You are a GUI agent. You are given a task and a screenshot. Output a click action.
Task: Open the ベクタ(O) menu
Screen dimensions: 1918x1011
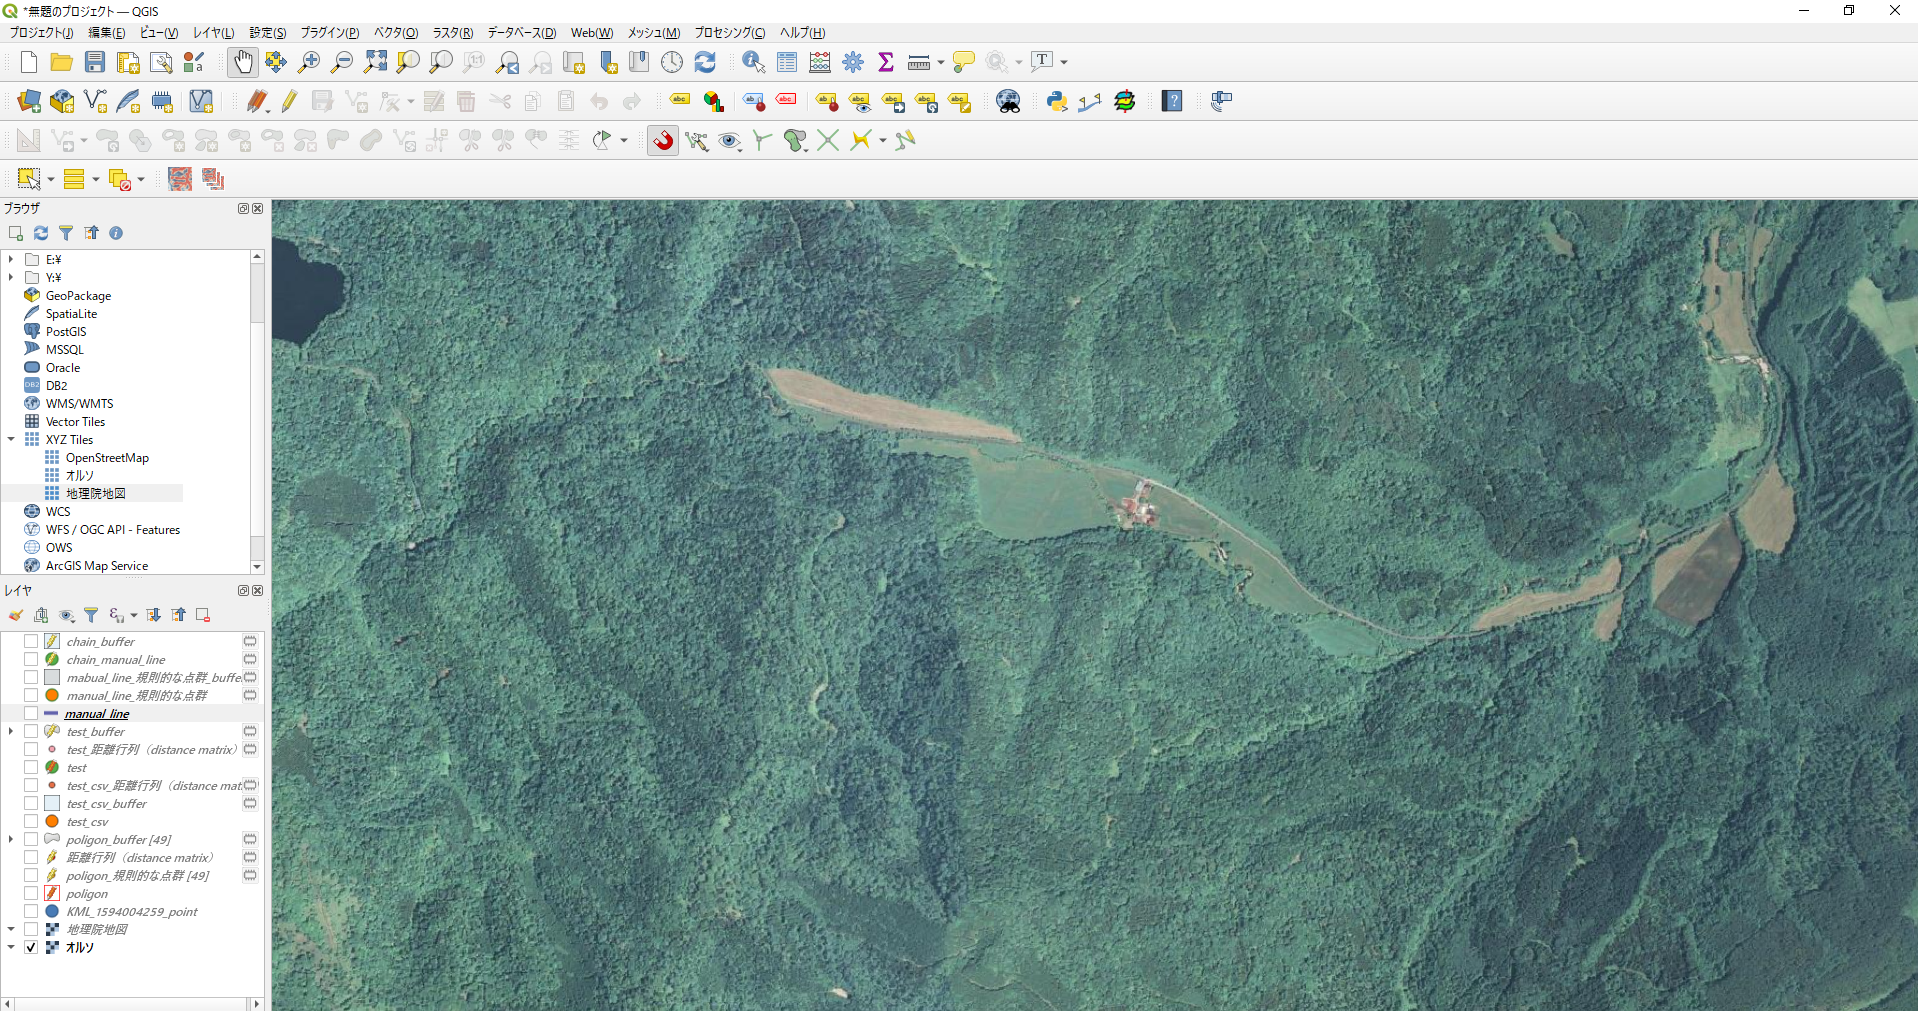395,33
